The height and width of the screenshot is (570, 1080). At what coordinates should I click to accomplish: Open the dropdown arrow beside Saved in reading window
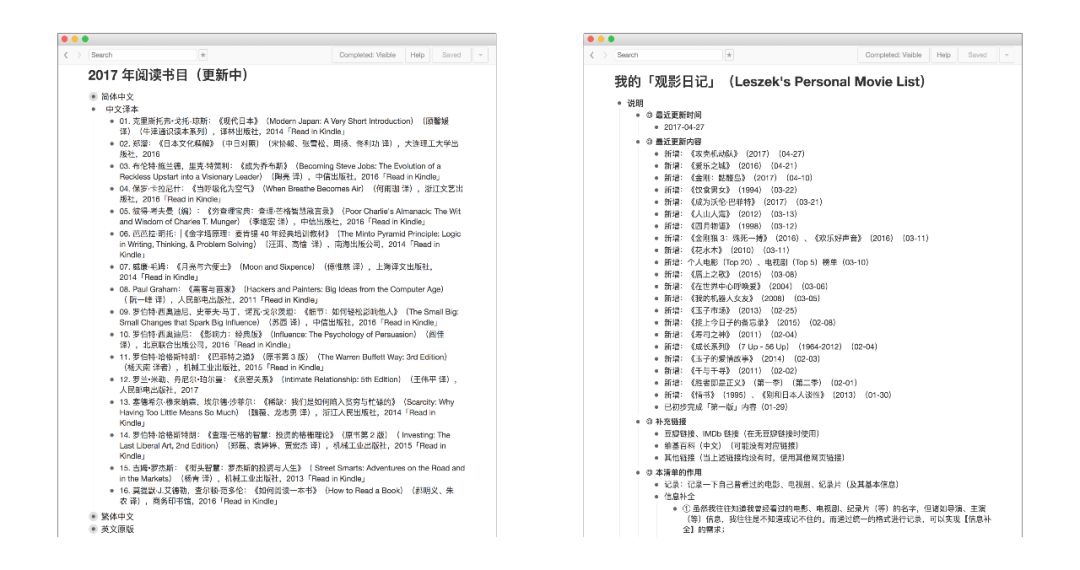click(480, 55)
